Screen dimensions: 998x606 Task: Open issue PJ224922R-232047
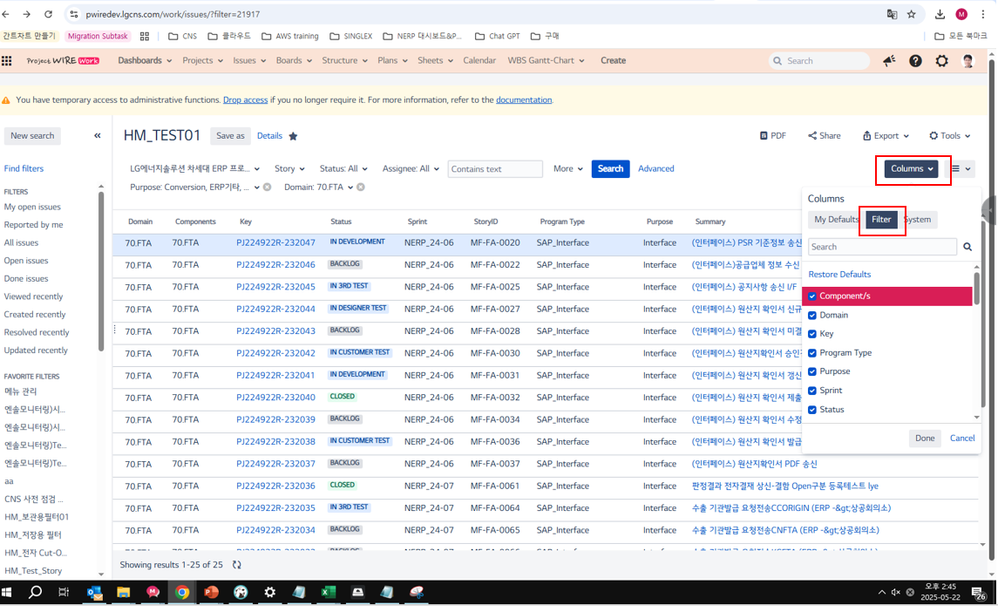point(276,243)
